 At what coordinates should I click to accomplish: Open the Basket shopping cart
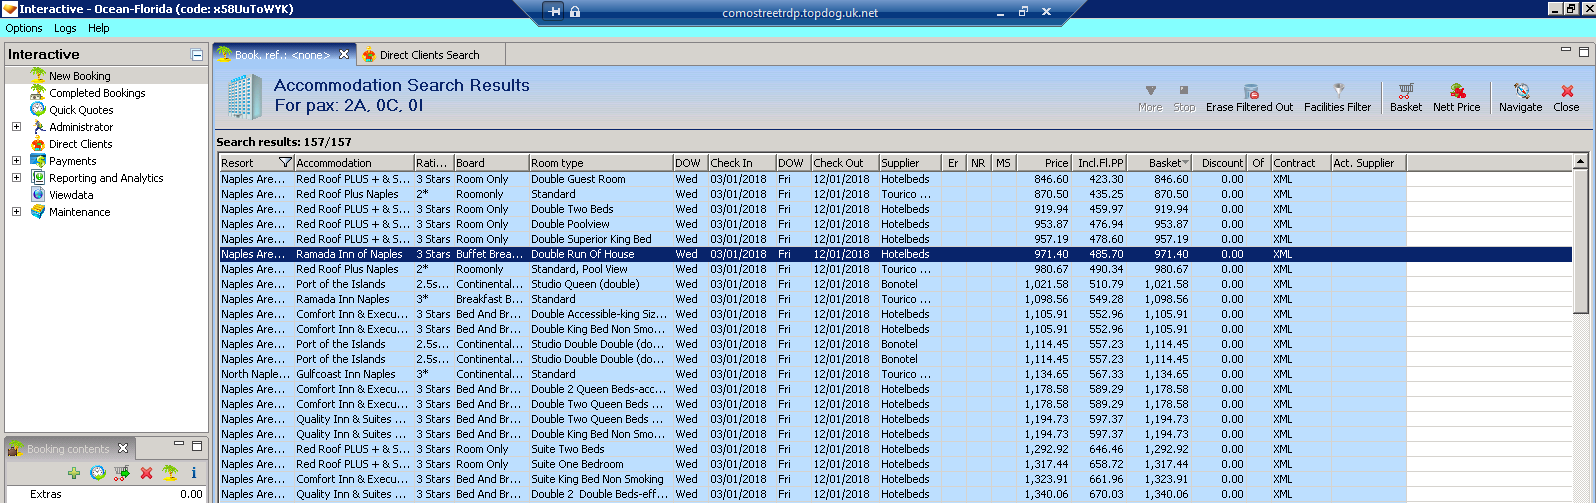pos(1405,91)
